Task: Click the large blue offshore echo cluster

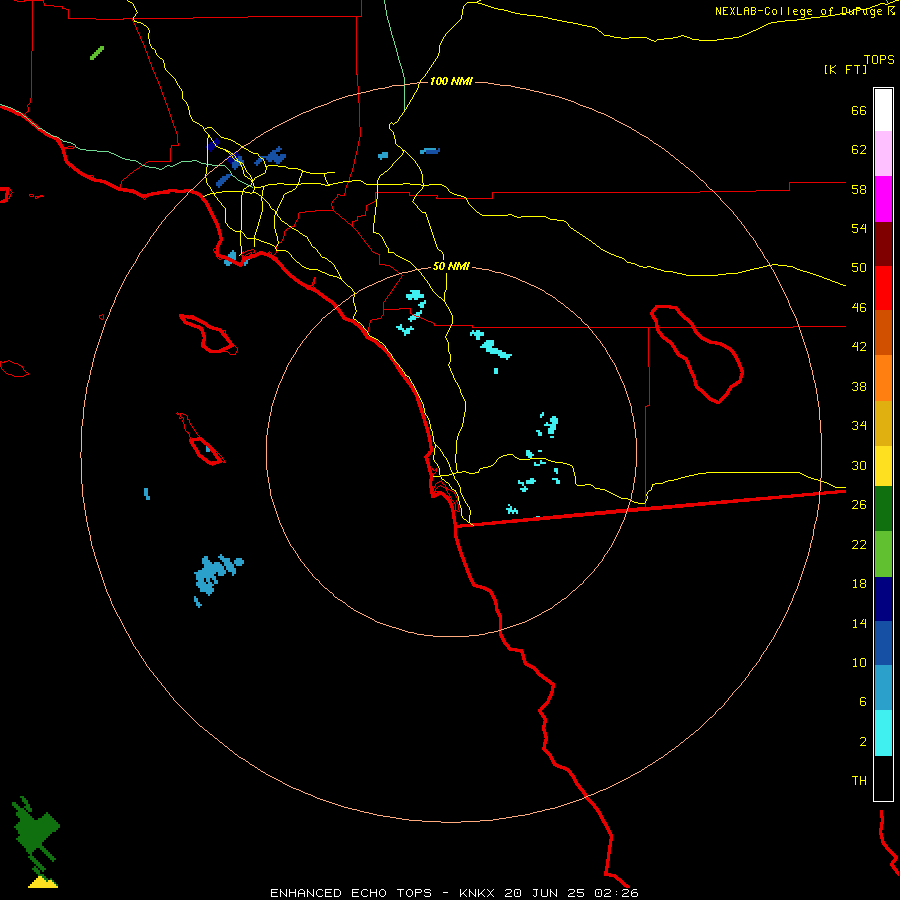Action: [217, 576]
